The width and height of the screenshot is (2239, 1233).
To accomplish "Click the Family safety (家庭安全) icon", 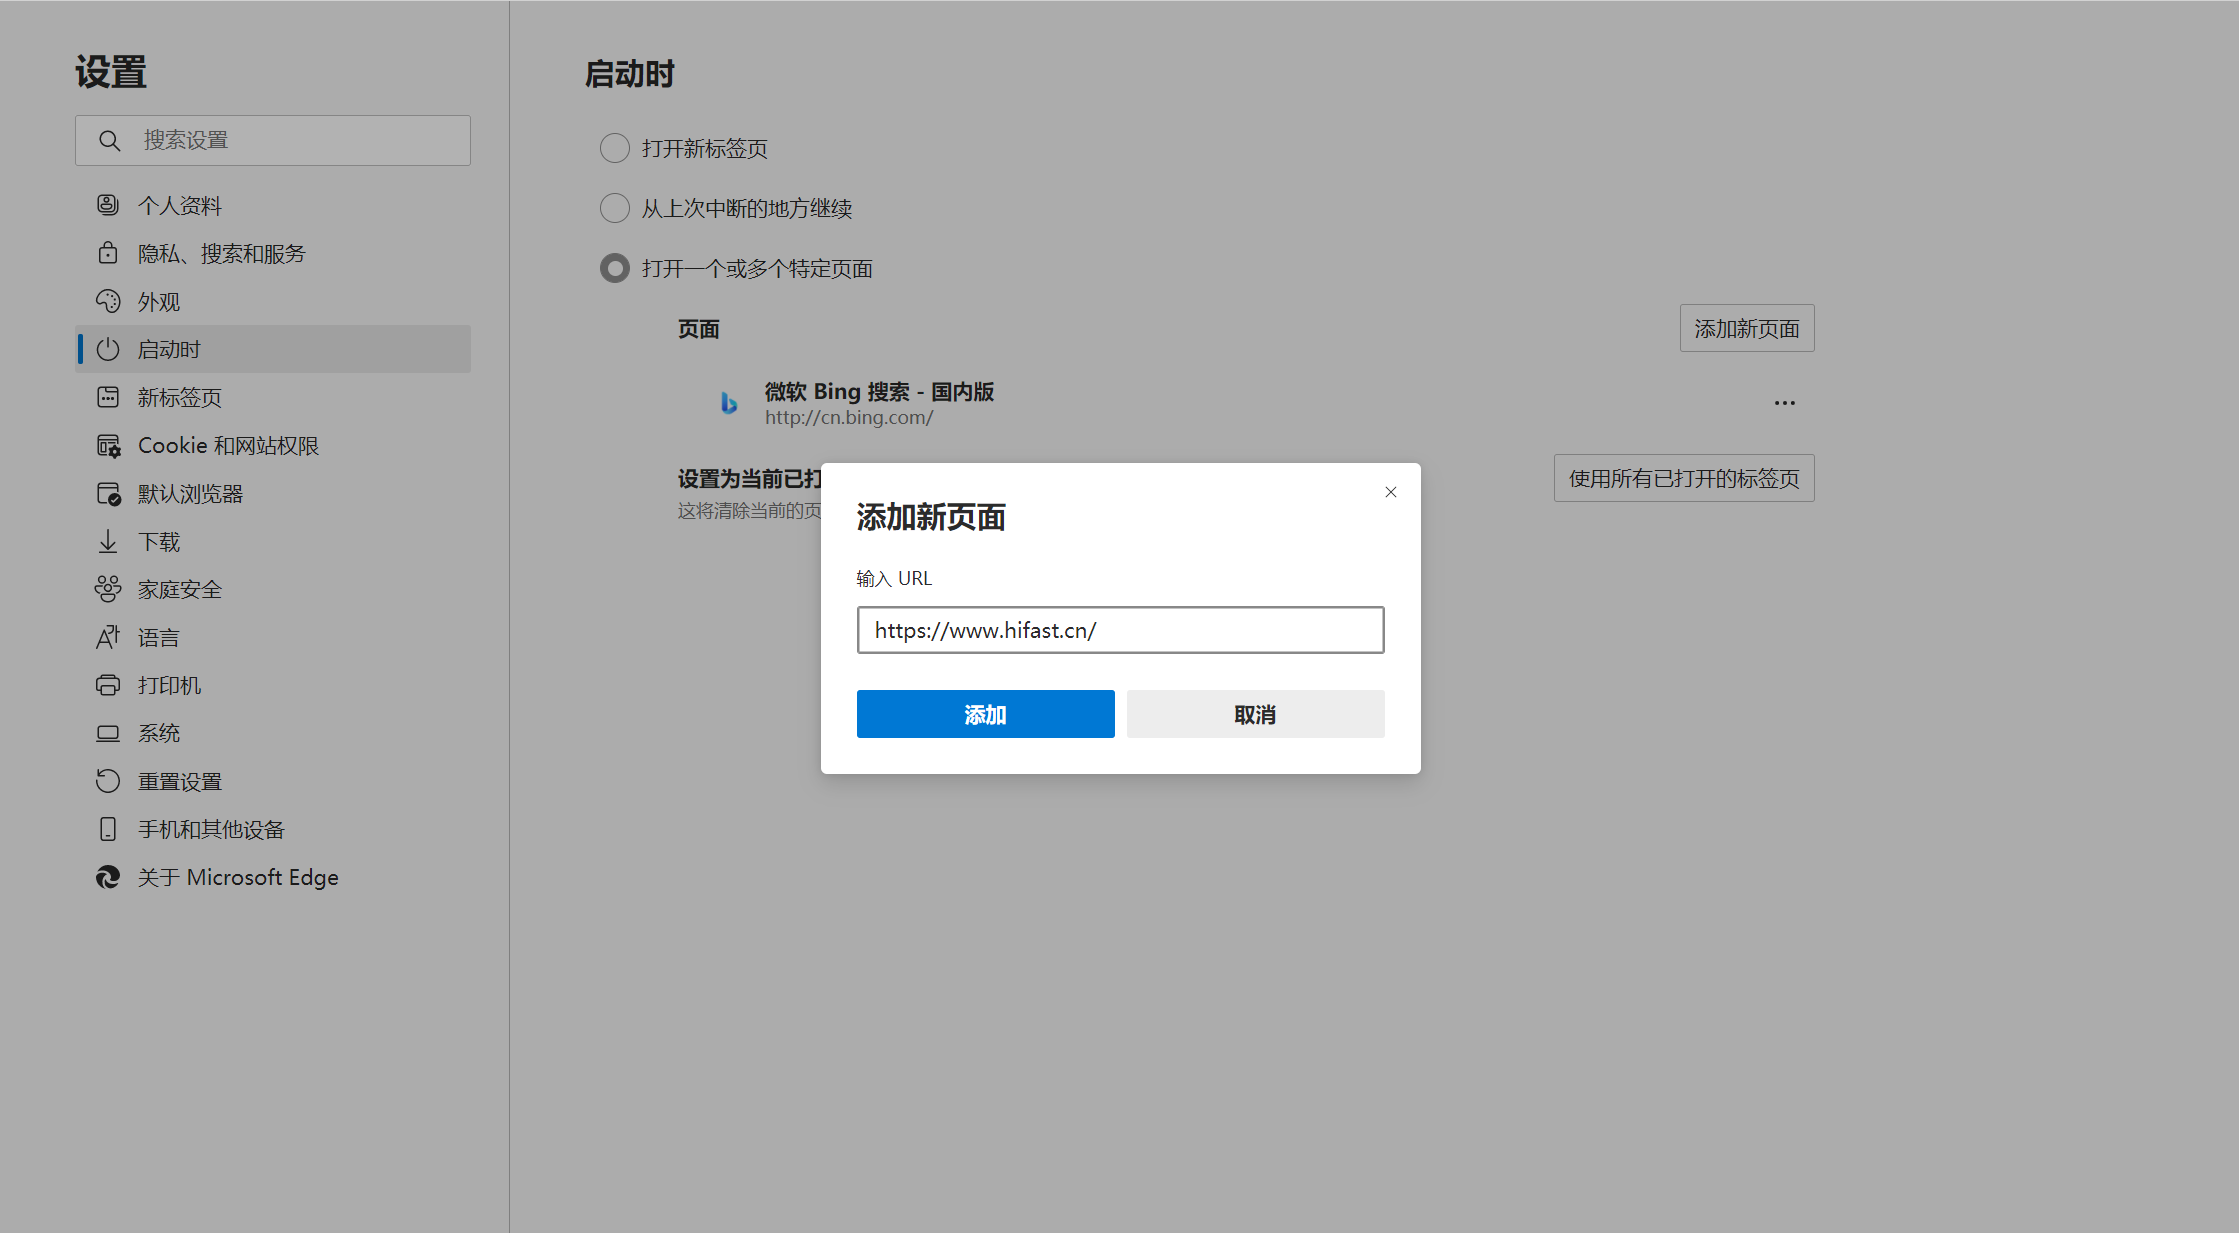I will (x=108, y=589).
